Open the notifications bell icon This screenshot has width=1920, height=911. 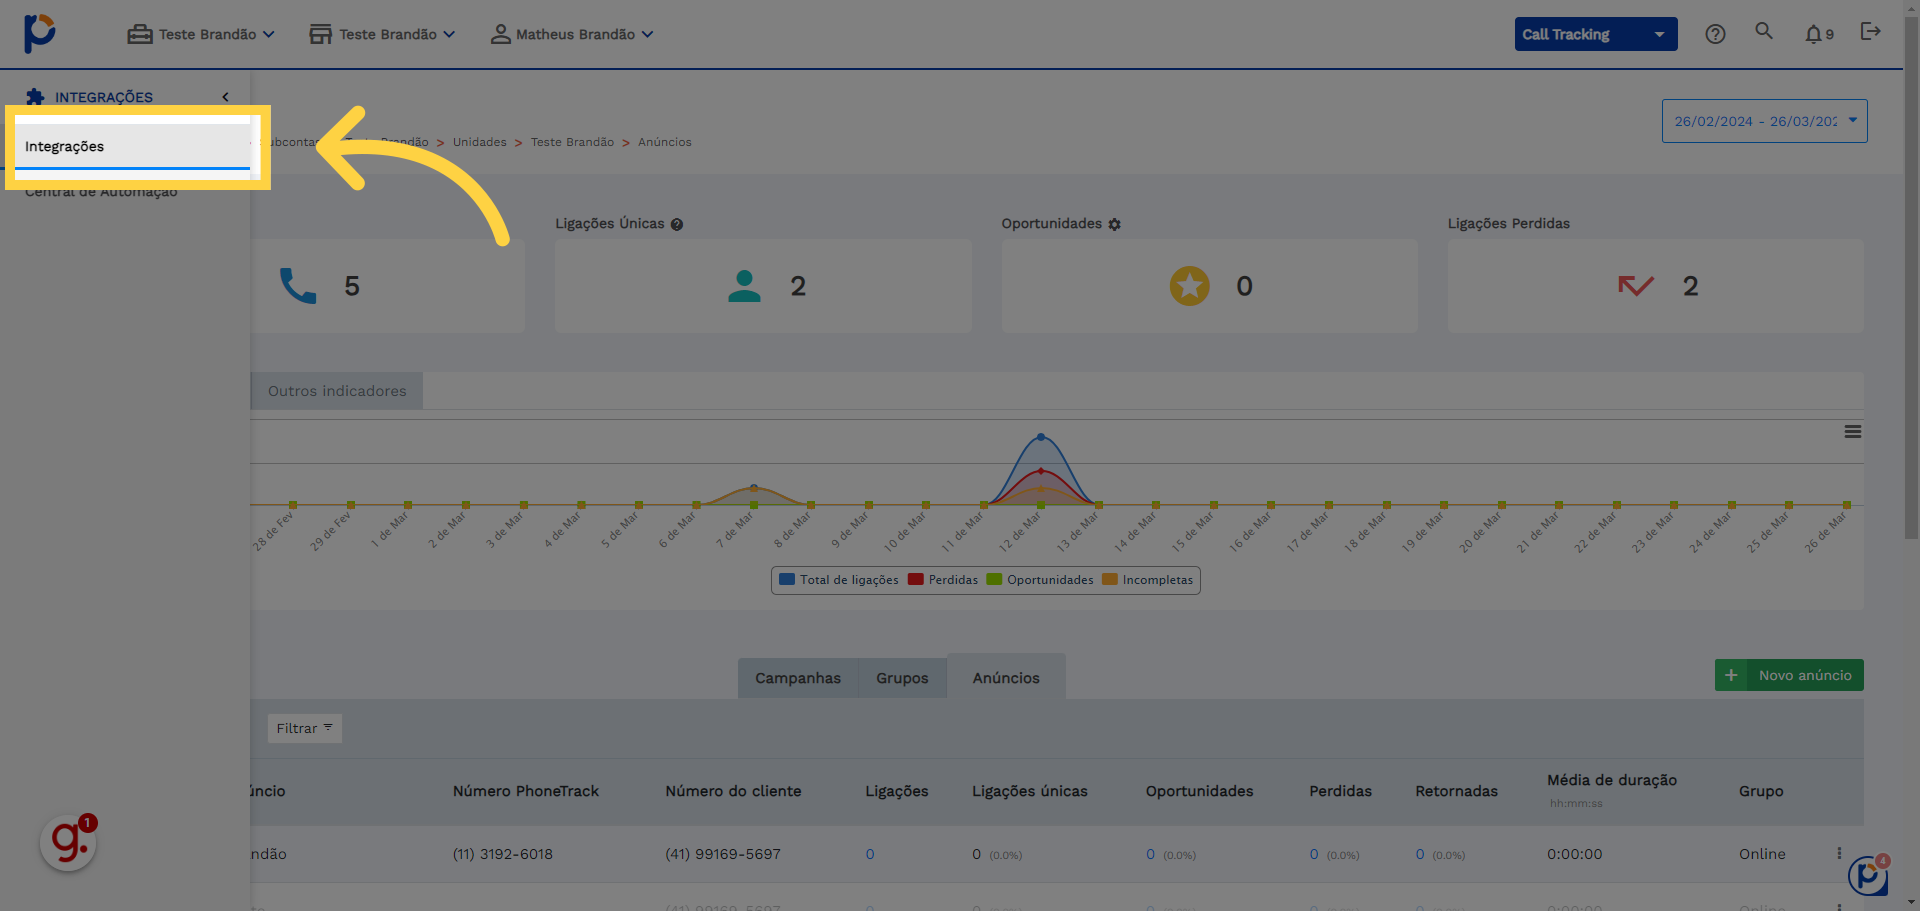coord(1814,34)
